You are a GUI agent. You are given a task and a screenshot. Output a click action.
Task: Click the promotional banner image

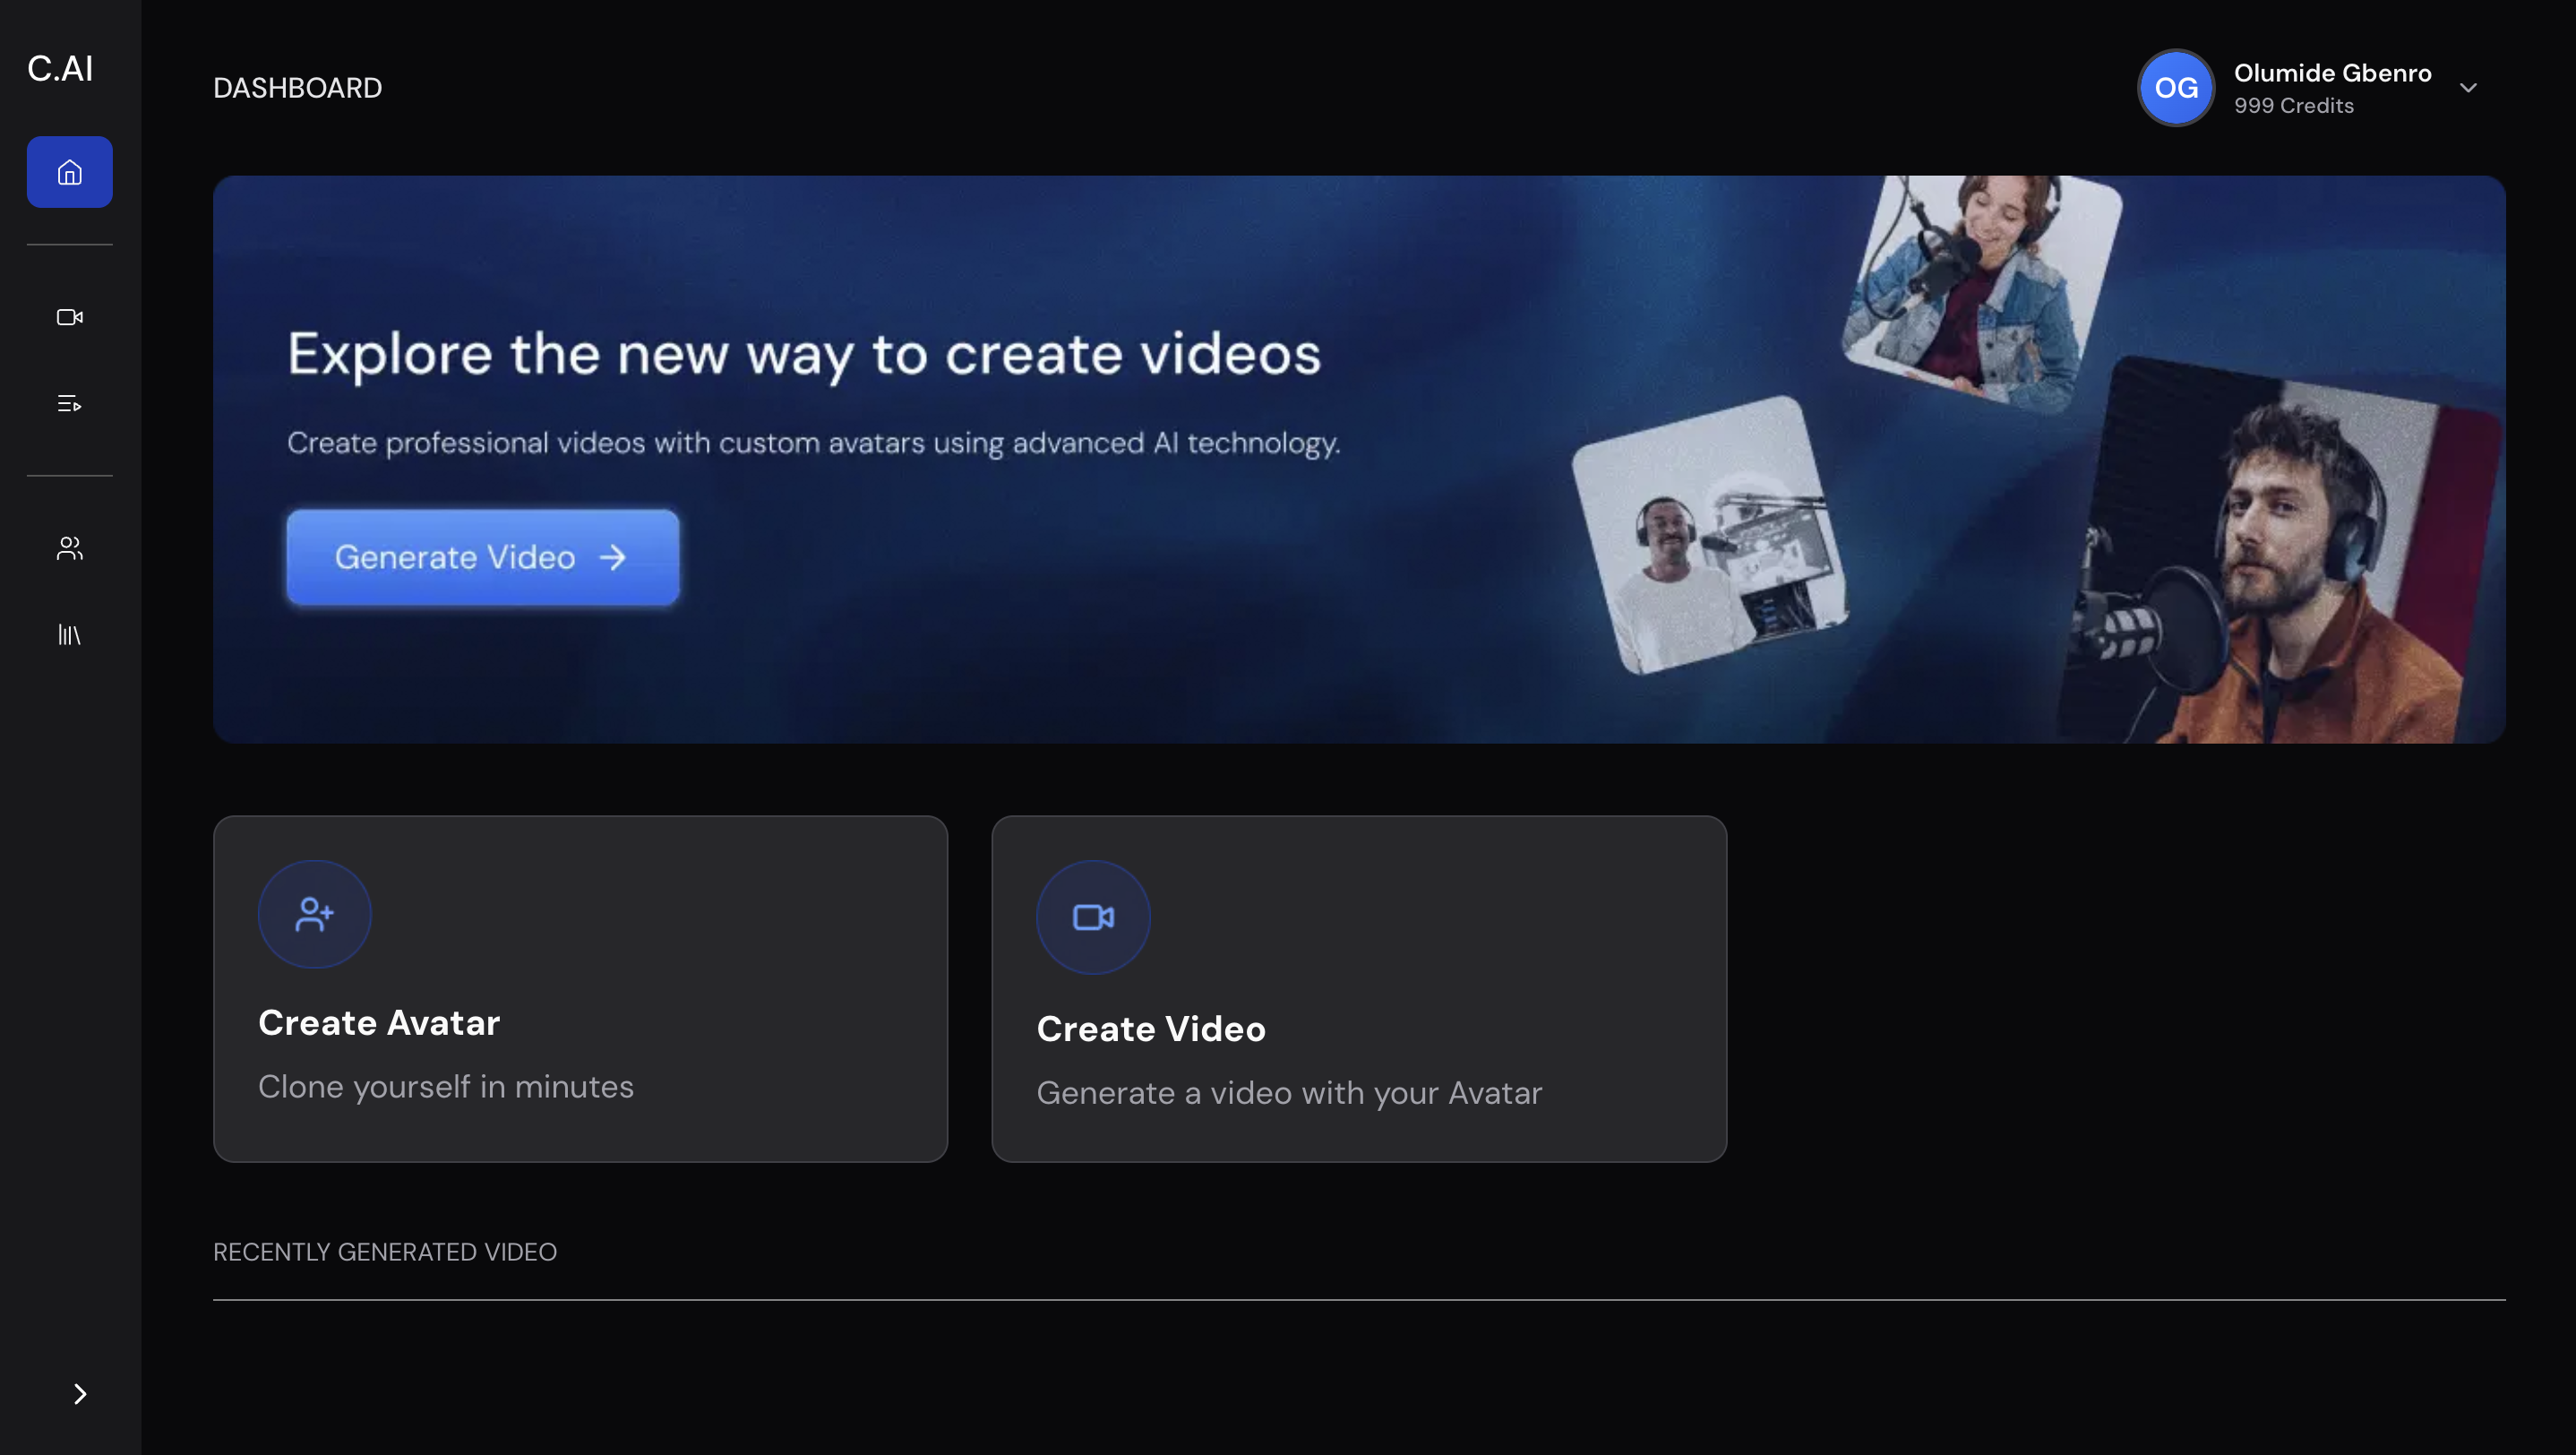1358,459
